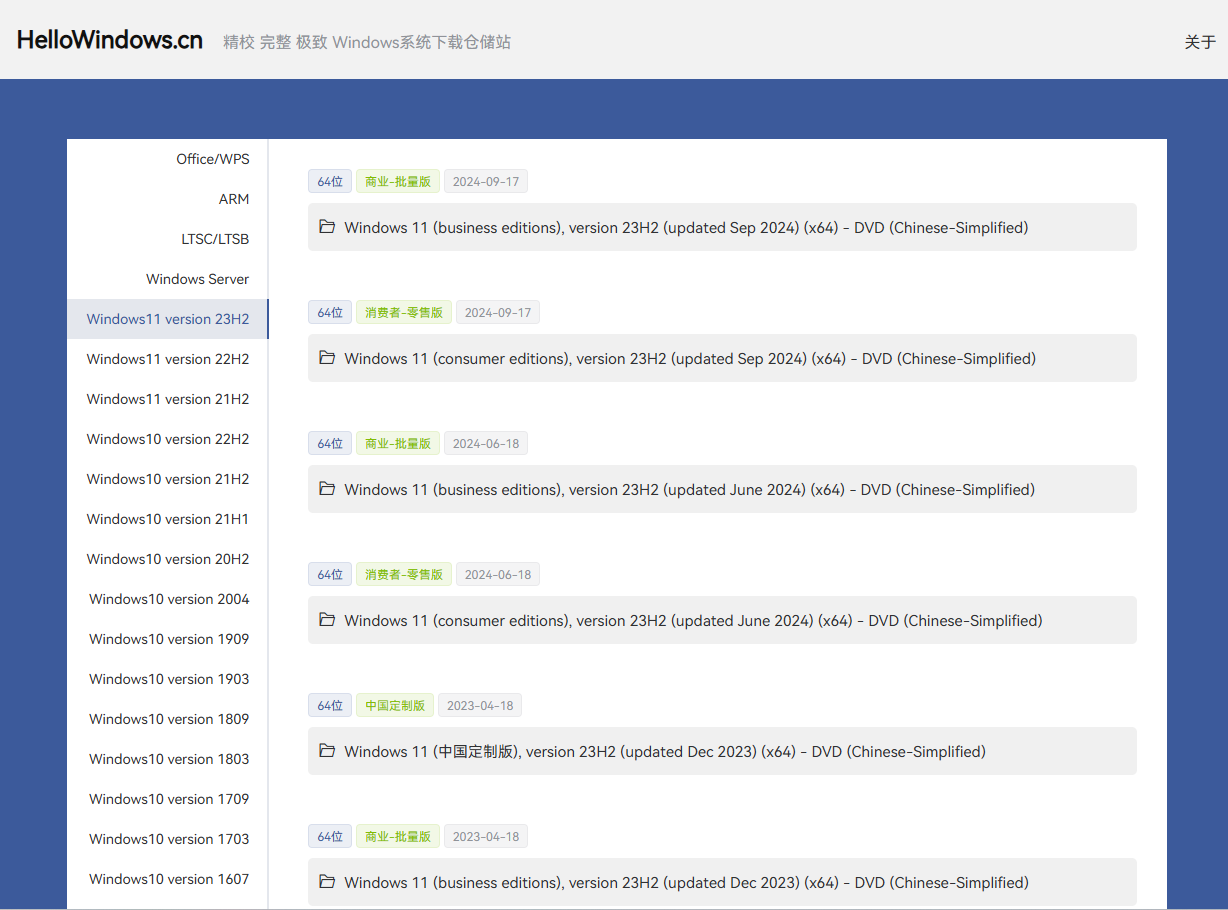Select ARM category in sidebar
This screenshot has width=1228, height=910.
pyautogui.click(x=234, y=199)
